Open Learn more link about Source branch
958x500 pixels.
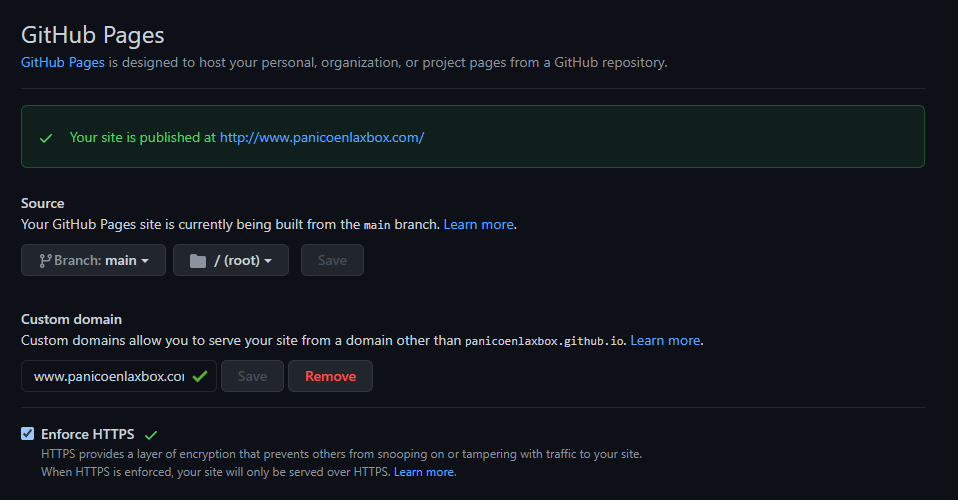478,224
